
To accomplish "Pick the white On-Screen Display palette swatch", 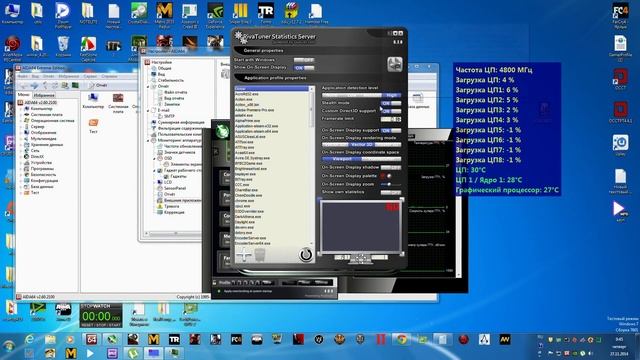I will pos(389,176).
